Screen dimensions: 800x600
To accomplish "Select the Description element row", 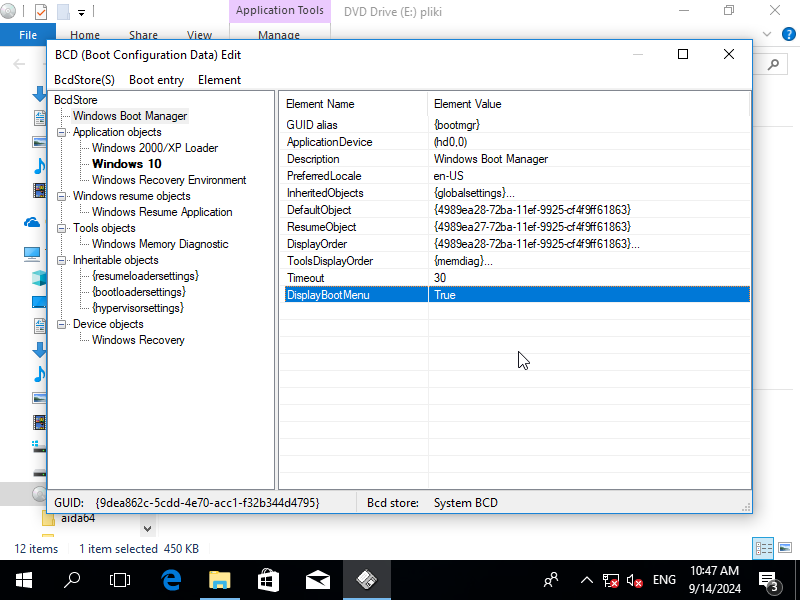I will [x=517, y=159].
